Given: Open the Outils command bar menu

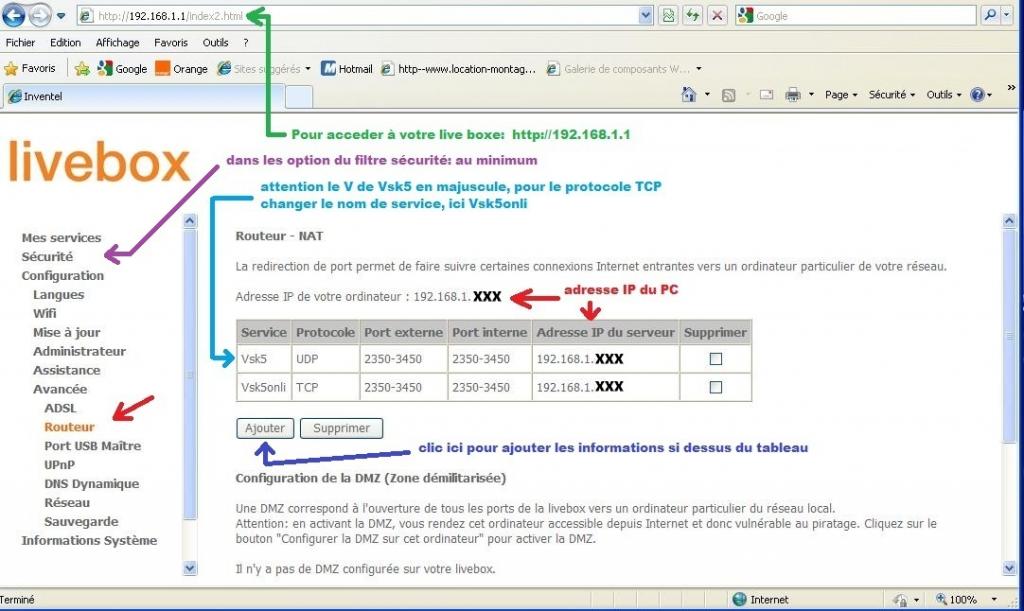Looking at the screenshot, I should click(x=944, y=95).
